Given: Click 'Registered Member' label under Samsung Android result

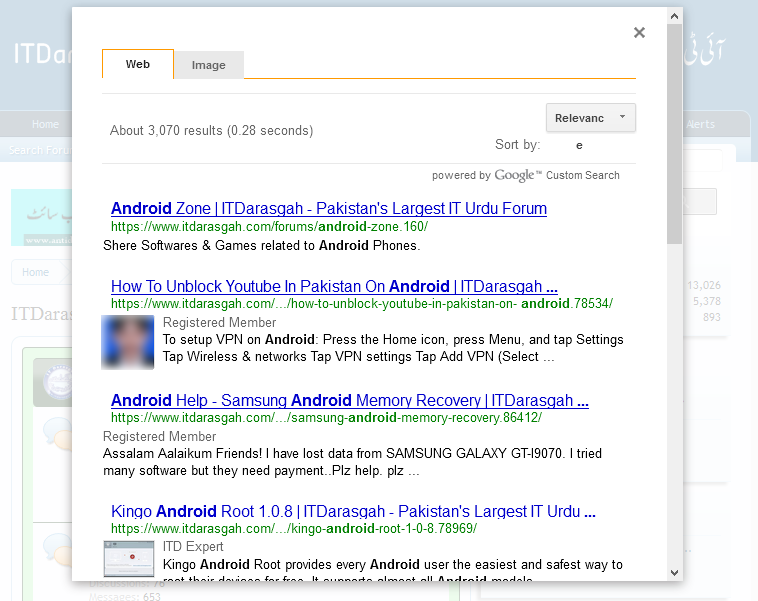Looking at the screenshot, I should 159,437.
